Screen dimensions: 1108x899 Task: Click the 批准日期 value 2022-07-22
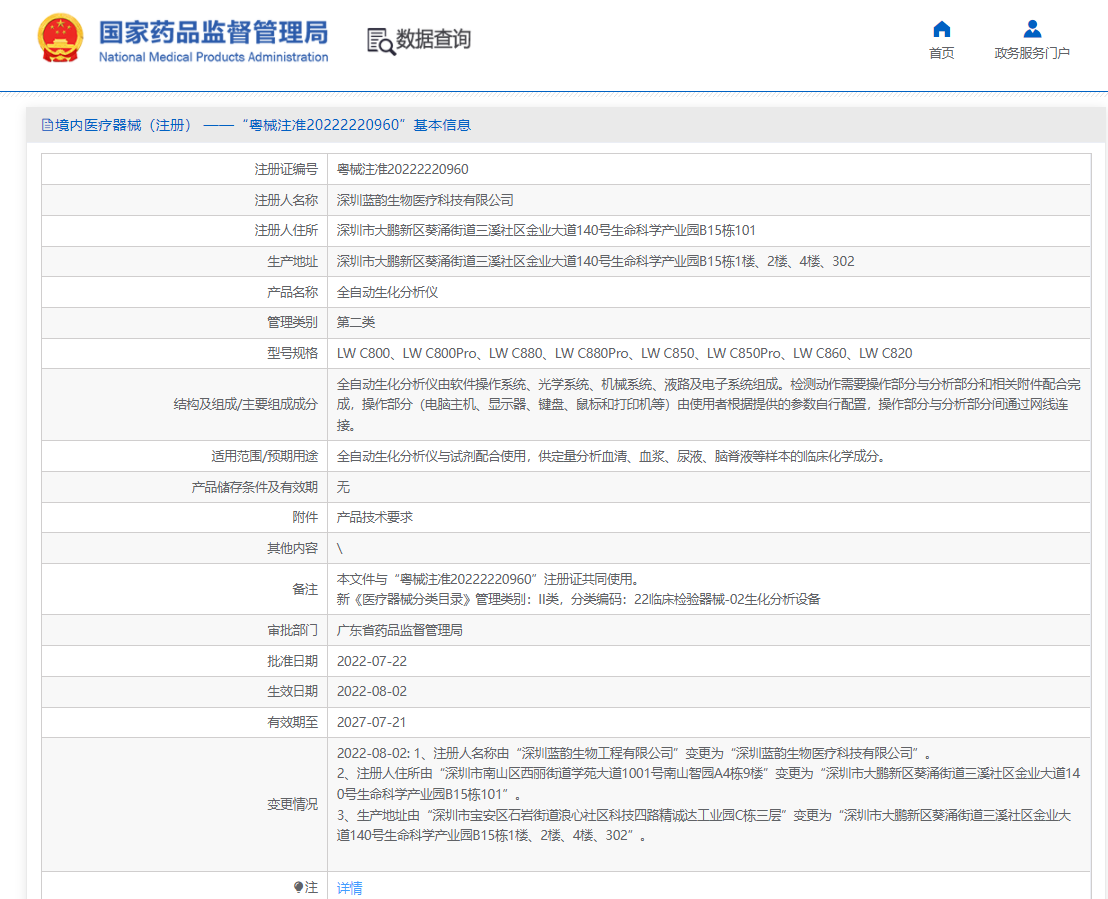pyautogui.click(x=371, y=661)
